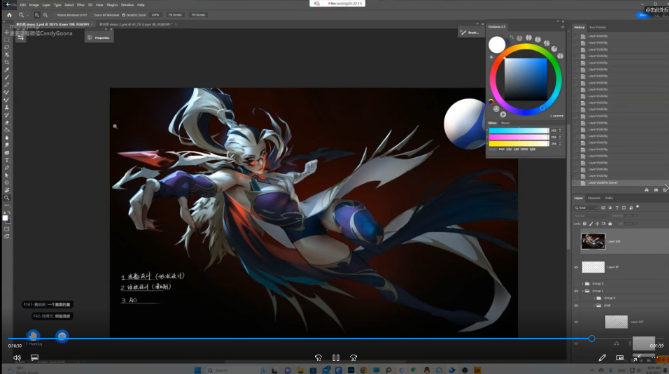Select the Clone Stamp tool
The width and height of the screenshot is (669, 374).
6,107
